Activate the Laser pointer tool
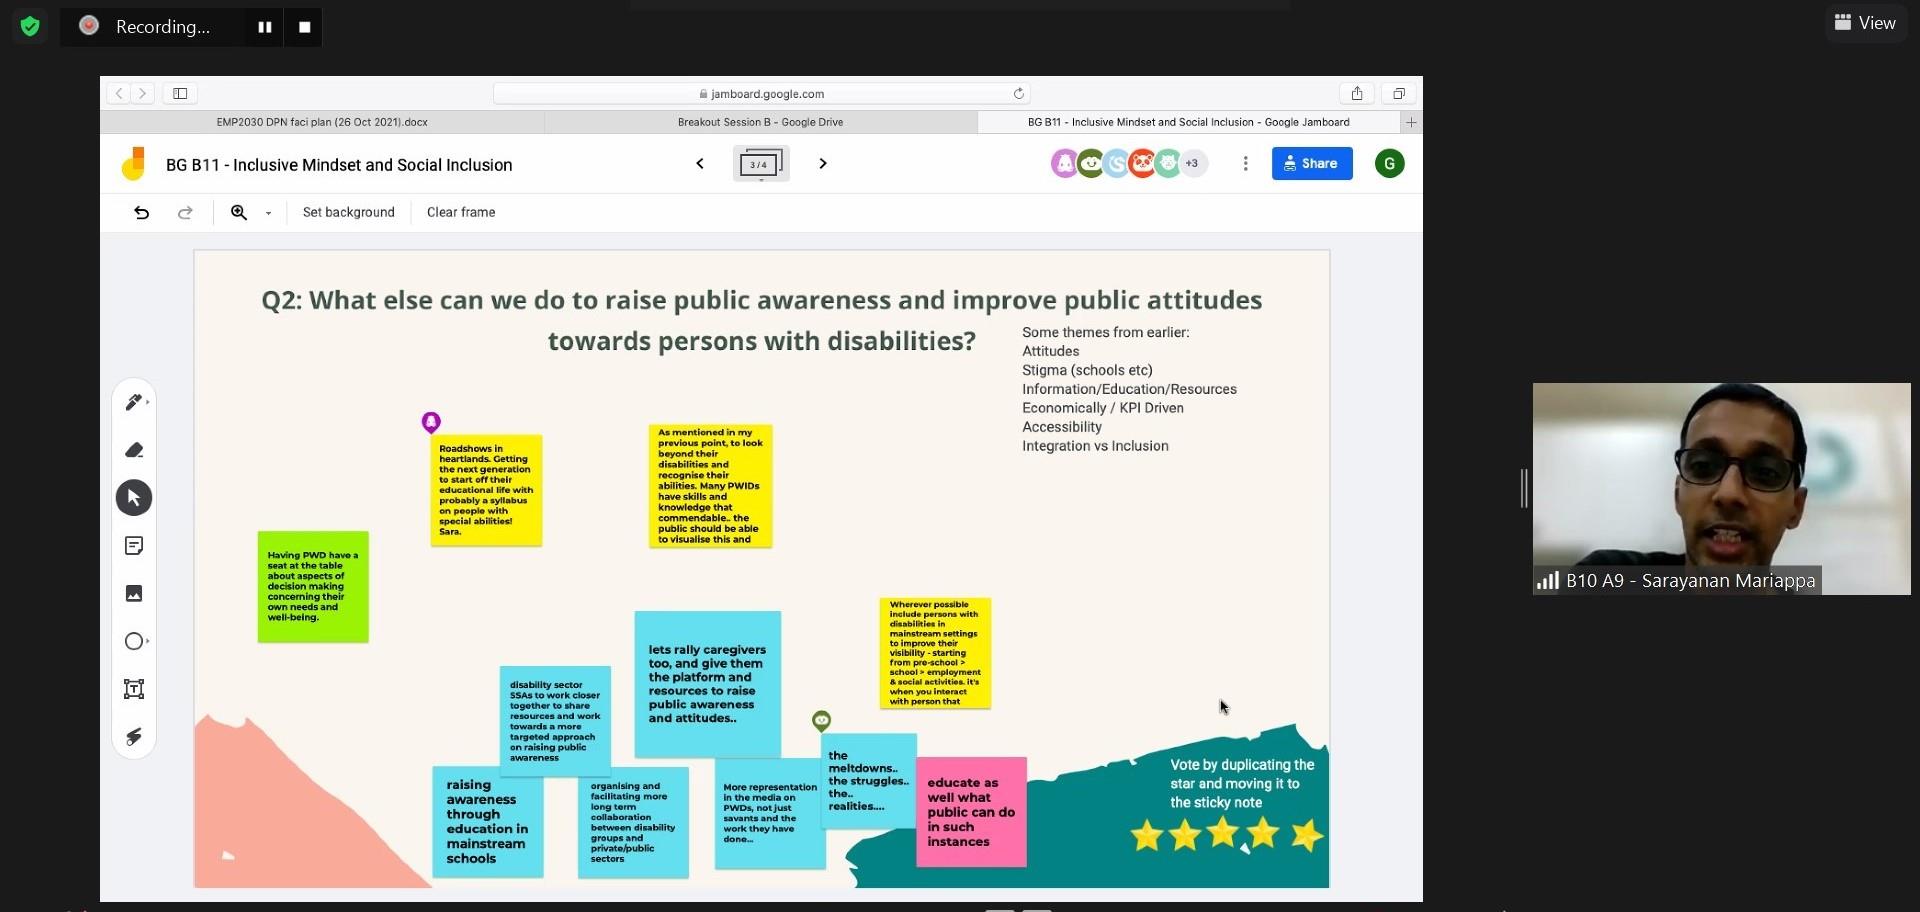 point(134,737)
